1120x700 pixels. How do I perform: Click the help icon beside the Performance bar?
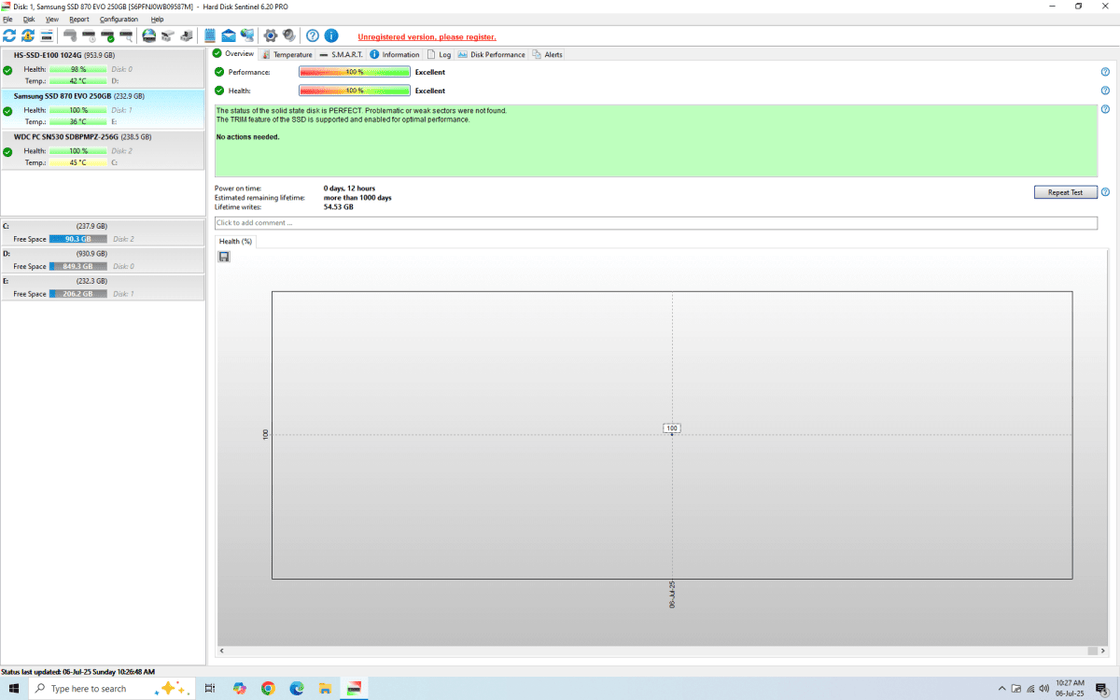point(1105,72)
